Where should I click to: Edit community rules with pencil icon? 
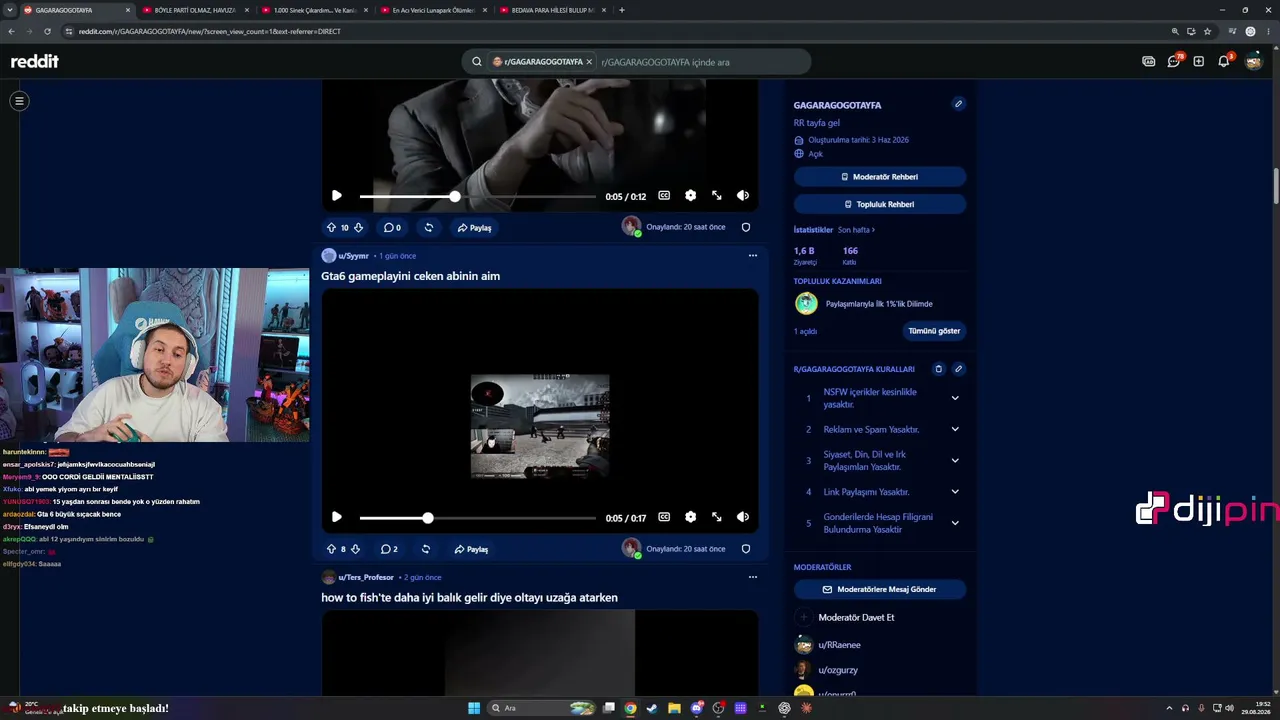click(x=958, y=369)
